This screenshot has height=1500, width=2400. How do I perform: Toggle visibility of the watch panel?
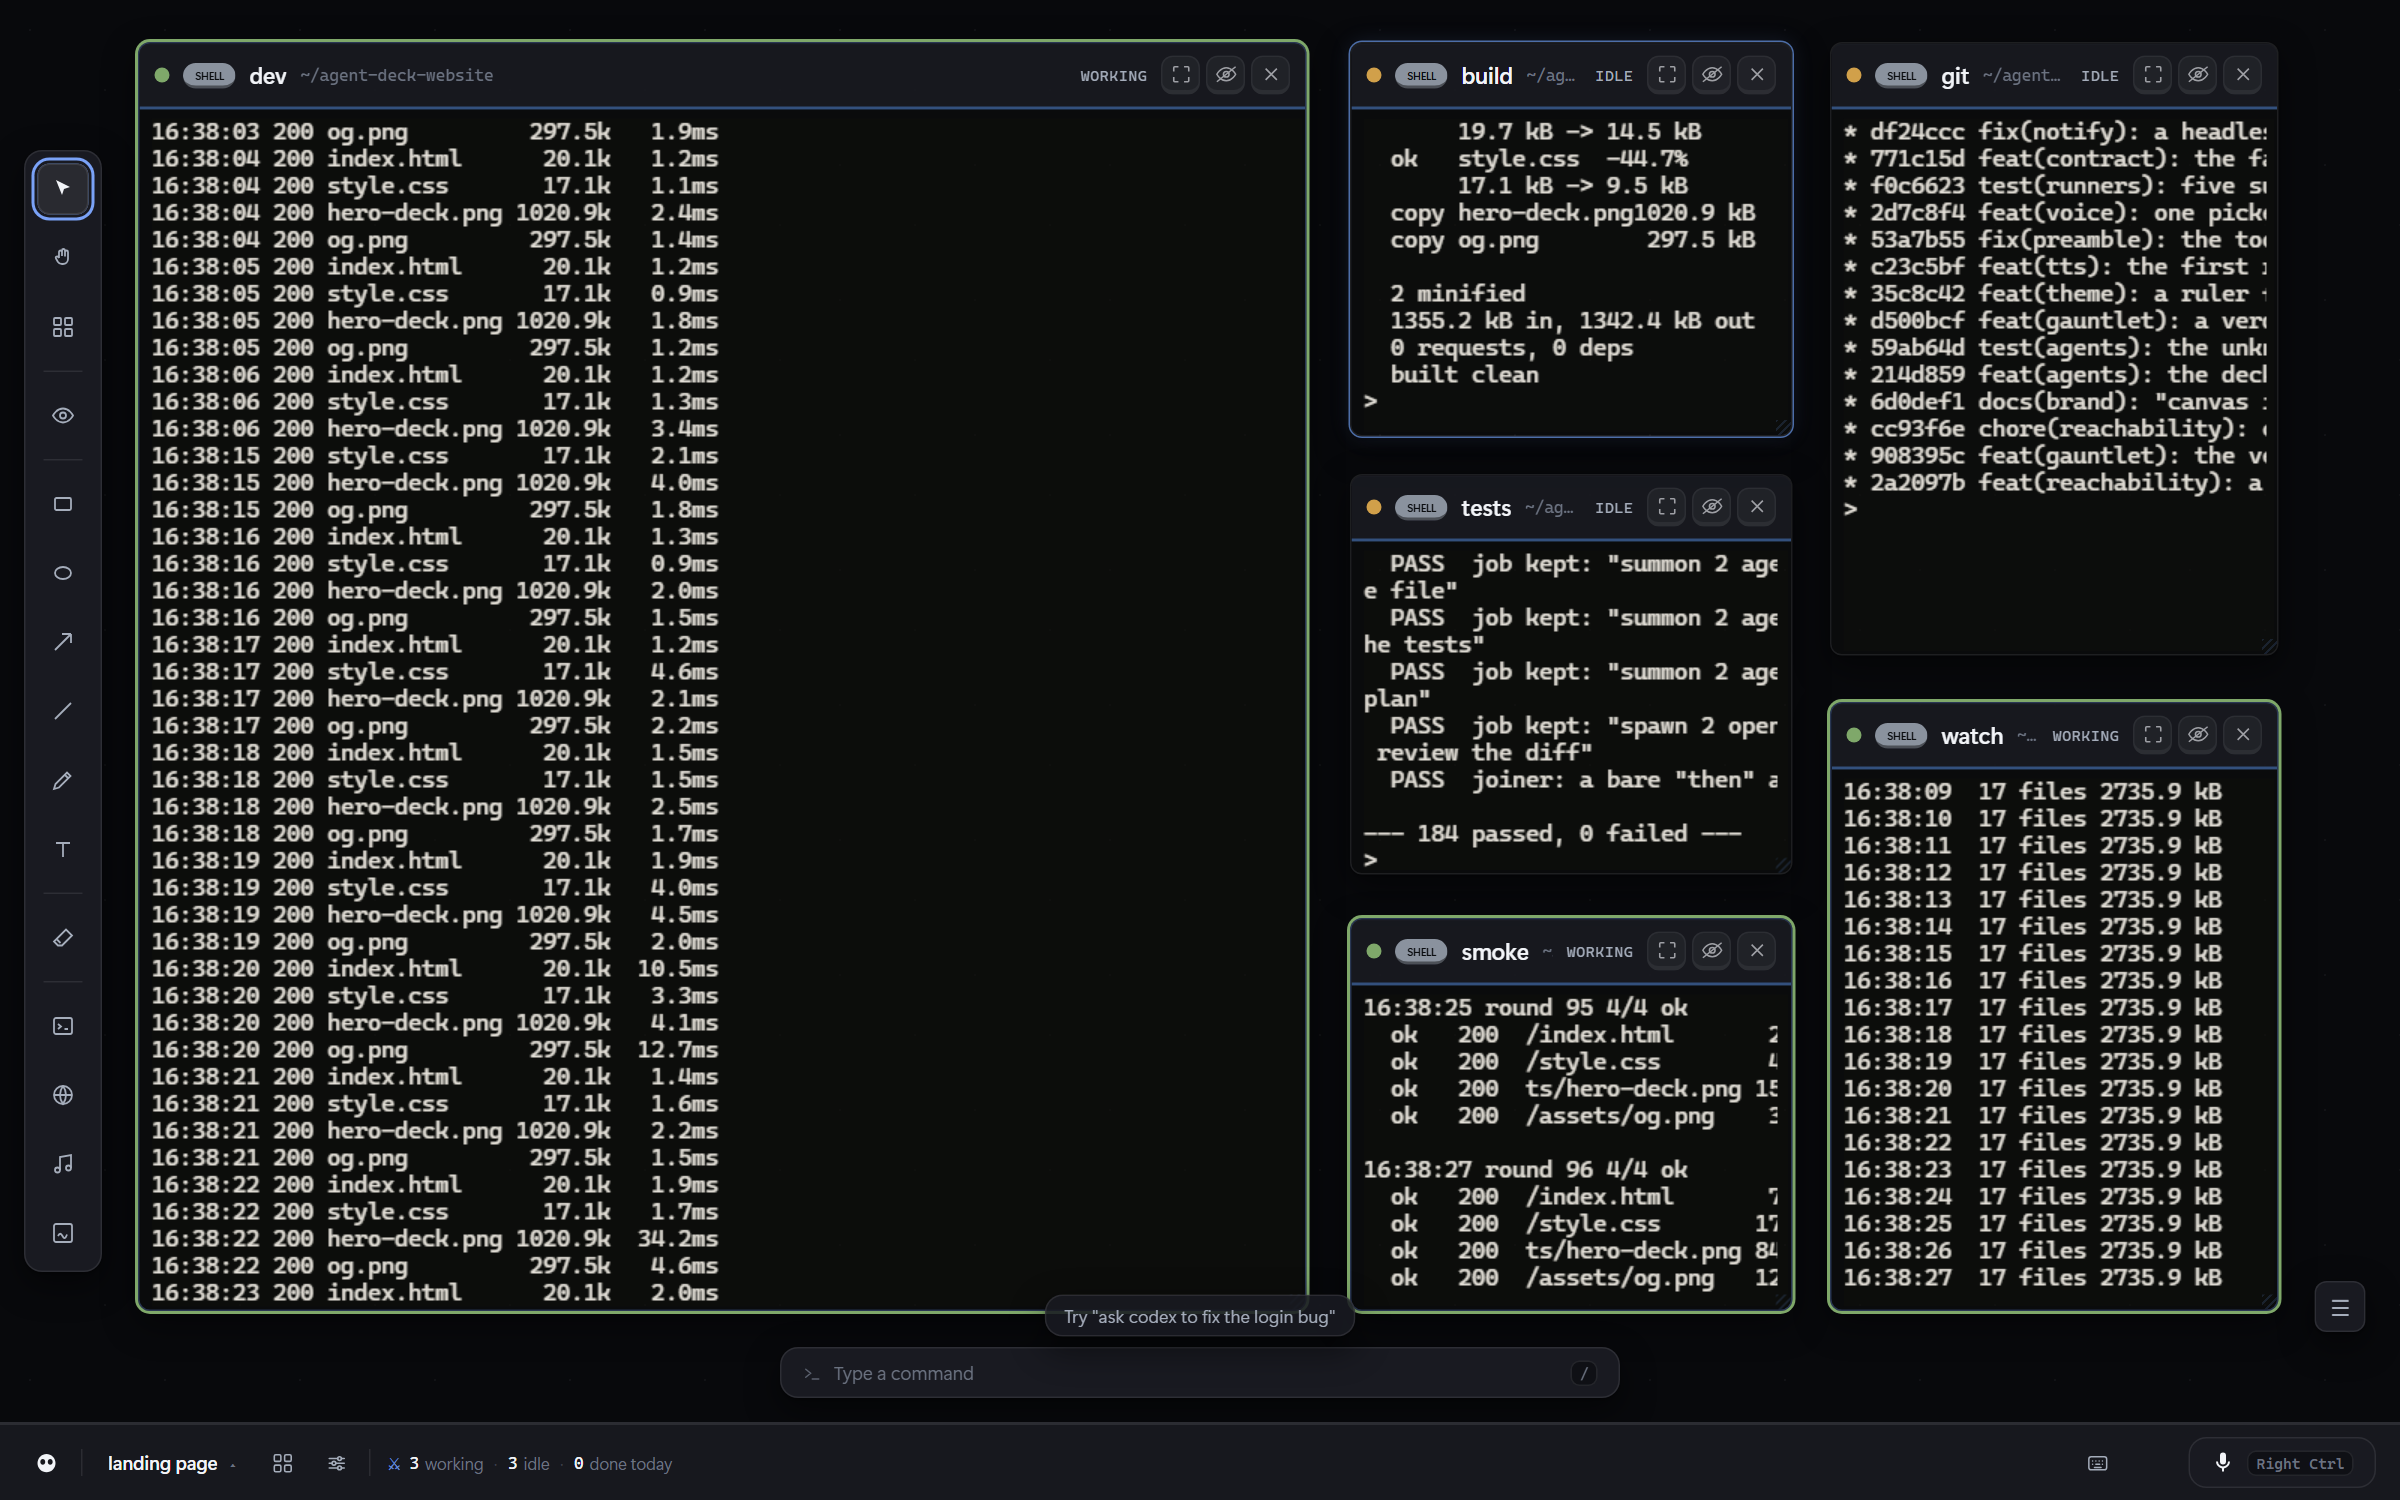click(2198, 735)
